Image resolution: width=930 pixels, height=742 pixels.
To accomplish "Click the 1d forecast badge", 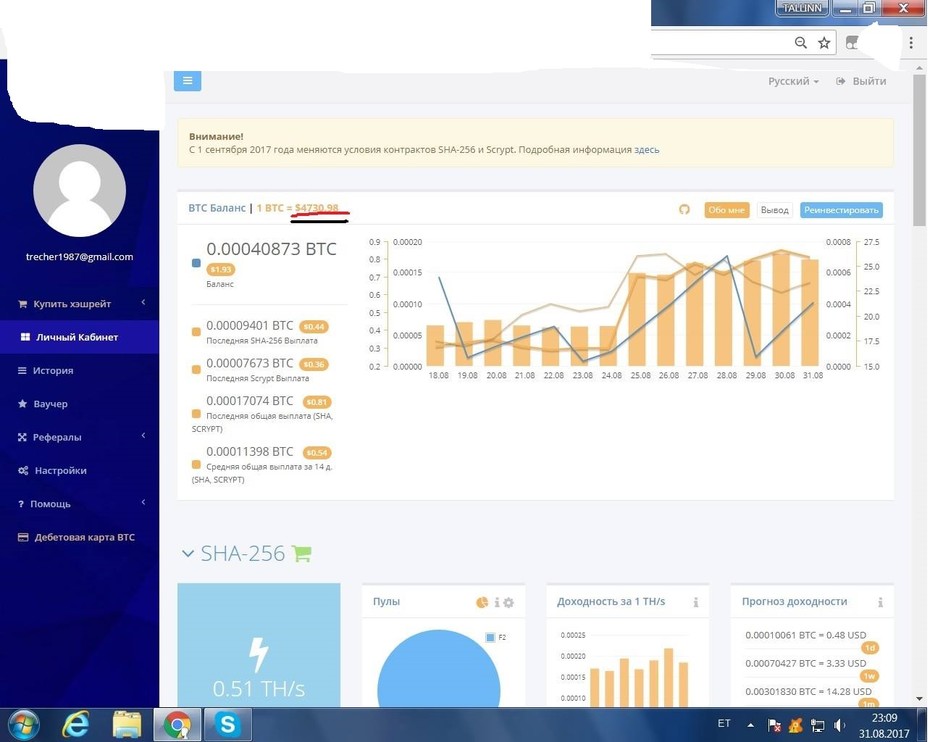I will (870, 648).
